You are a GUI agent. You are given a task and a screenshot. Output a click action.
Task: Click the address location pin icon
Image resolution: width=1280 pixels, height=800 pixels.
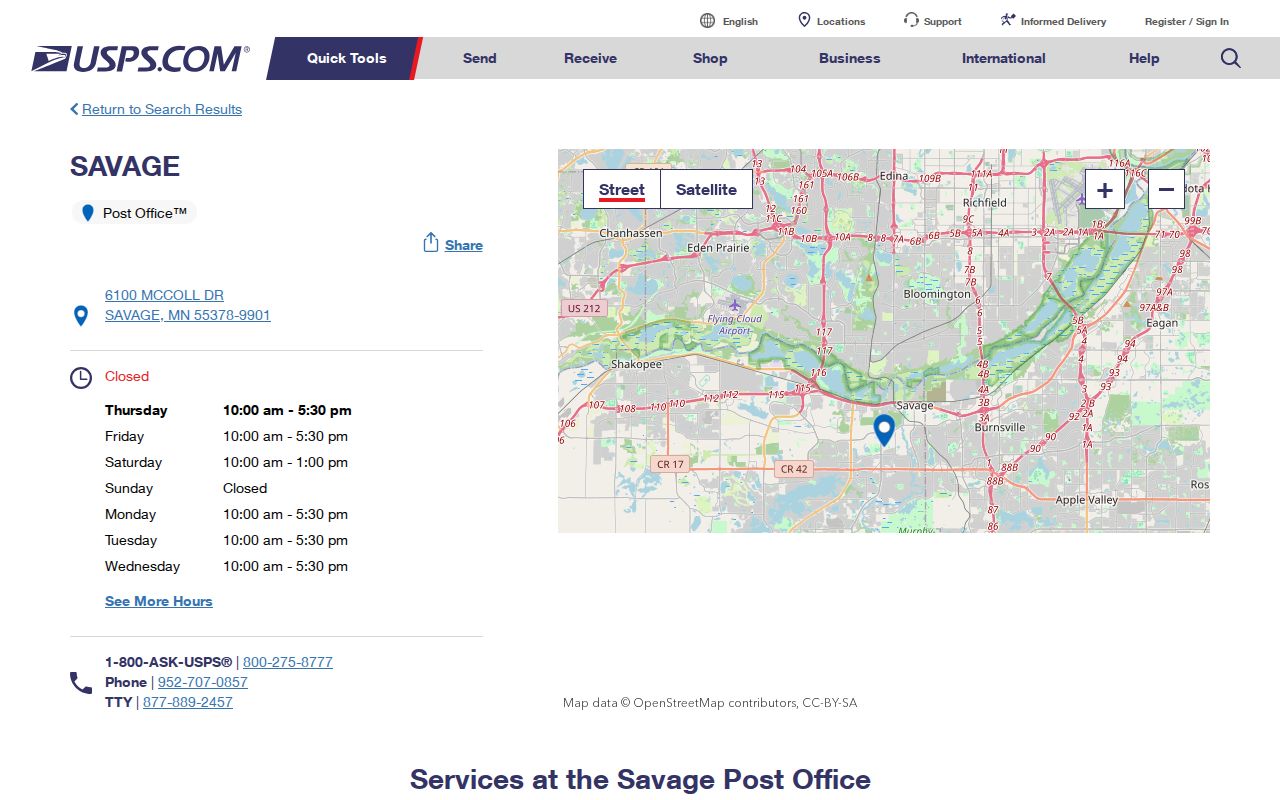click(x=81, y=316)
